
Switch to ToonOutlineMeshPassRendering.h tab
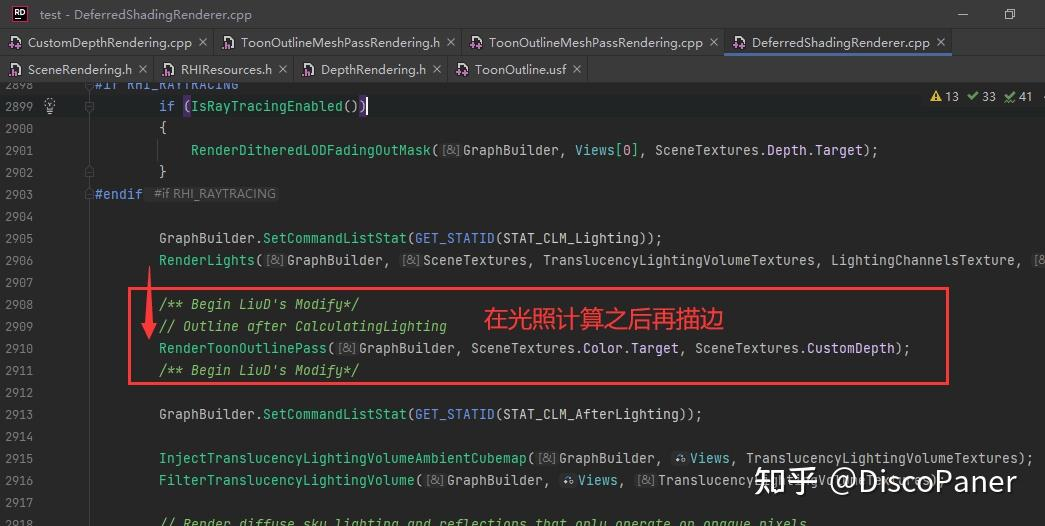340,43
